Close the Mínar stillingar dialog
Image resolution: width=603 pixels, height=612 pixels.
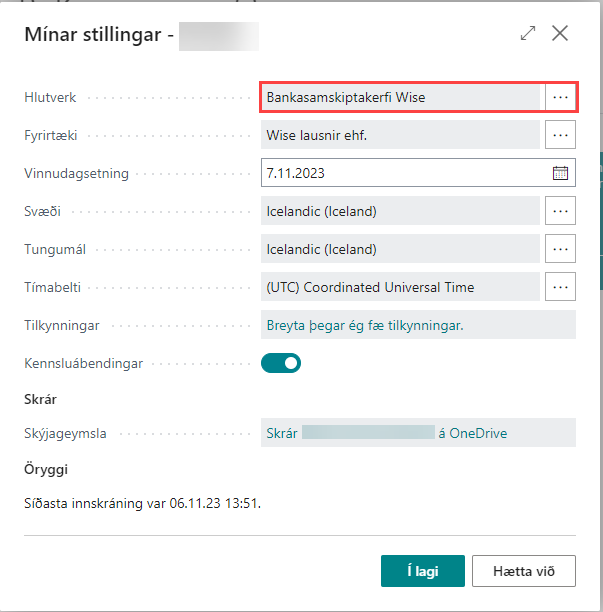(560, 33)
